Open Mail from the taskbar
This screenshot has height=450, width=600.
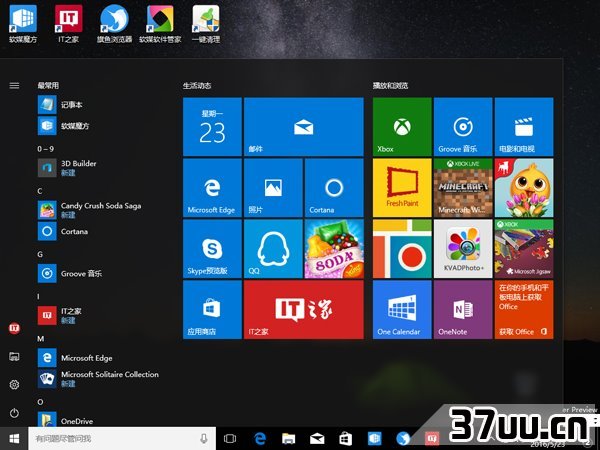(317, 439)
